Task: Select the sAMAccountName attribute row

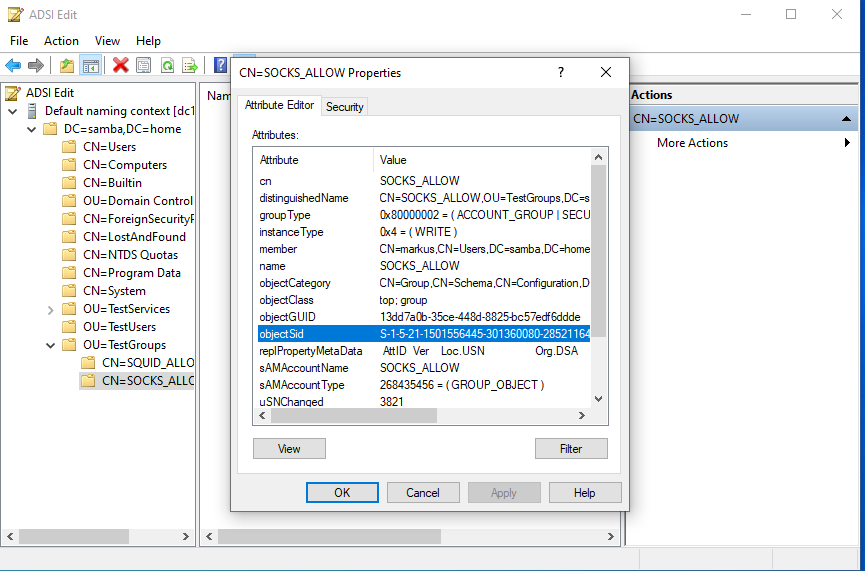Action: (424, 367)
